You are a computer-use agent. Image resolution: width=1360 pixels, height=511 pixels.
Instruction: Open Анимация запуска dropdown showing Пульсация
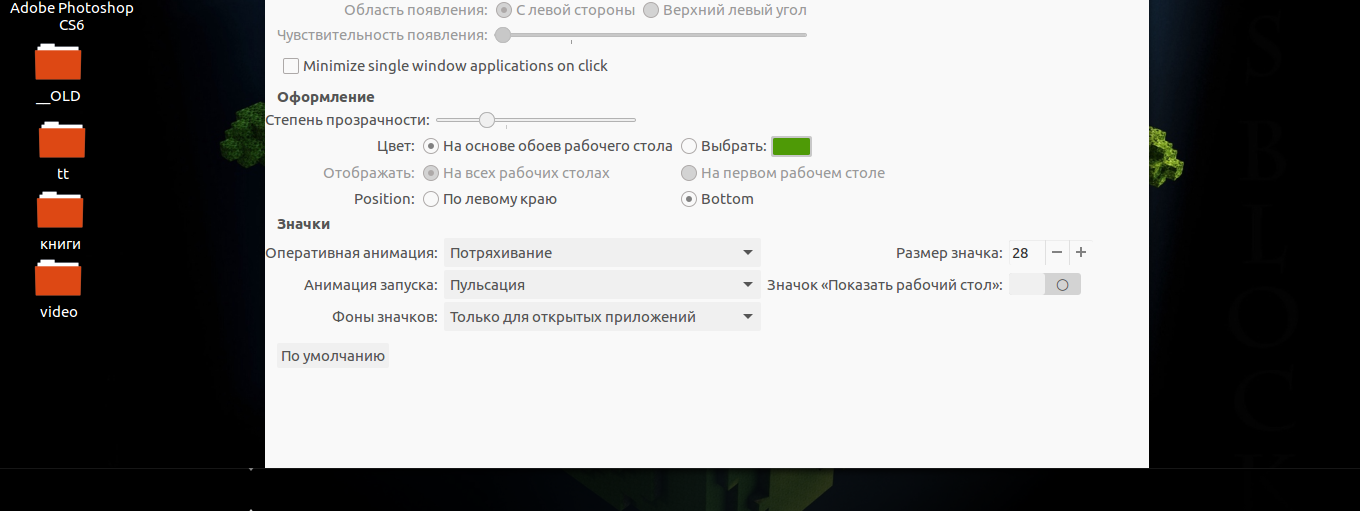602,285
